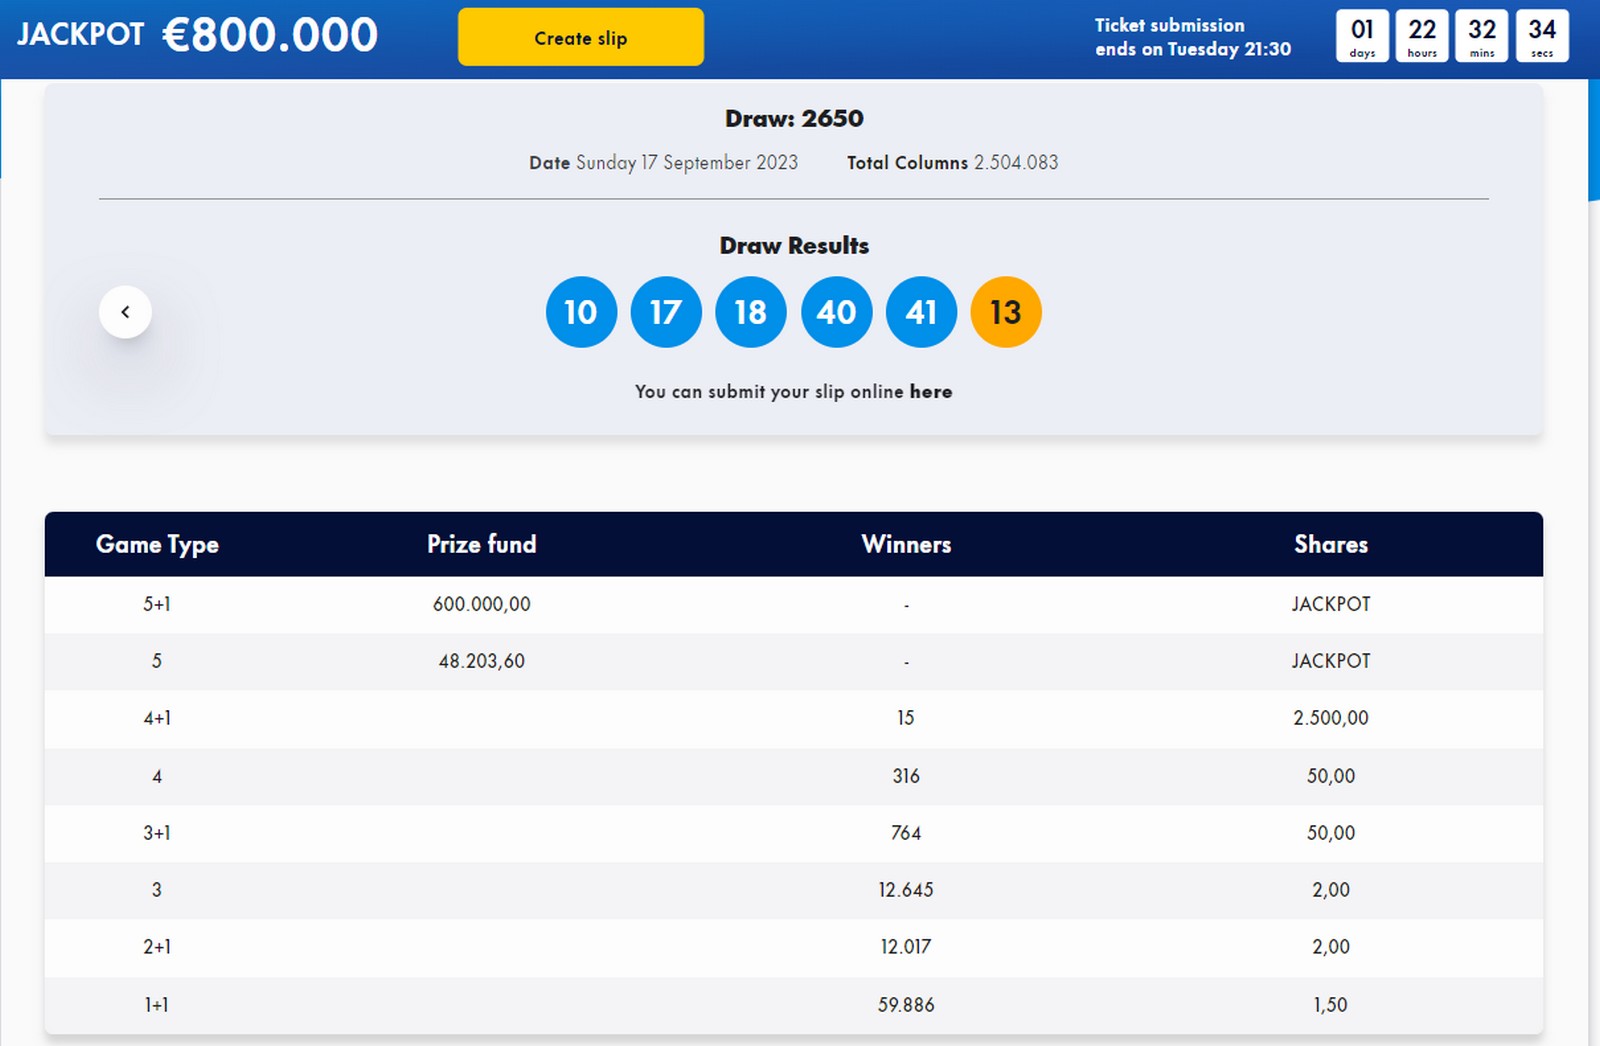Click the €800.000 jackpot amount

click(270, 35)
